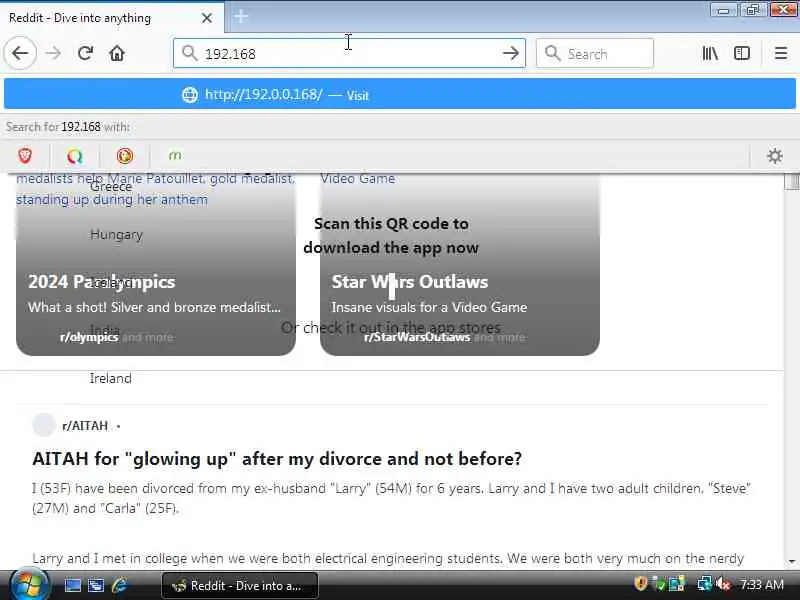Visit the http://192.0.0.168/ suggestion

400,94
